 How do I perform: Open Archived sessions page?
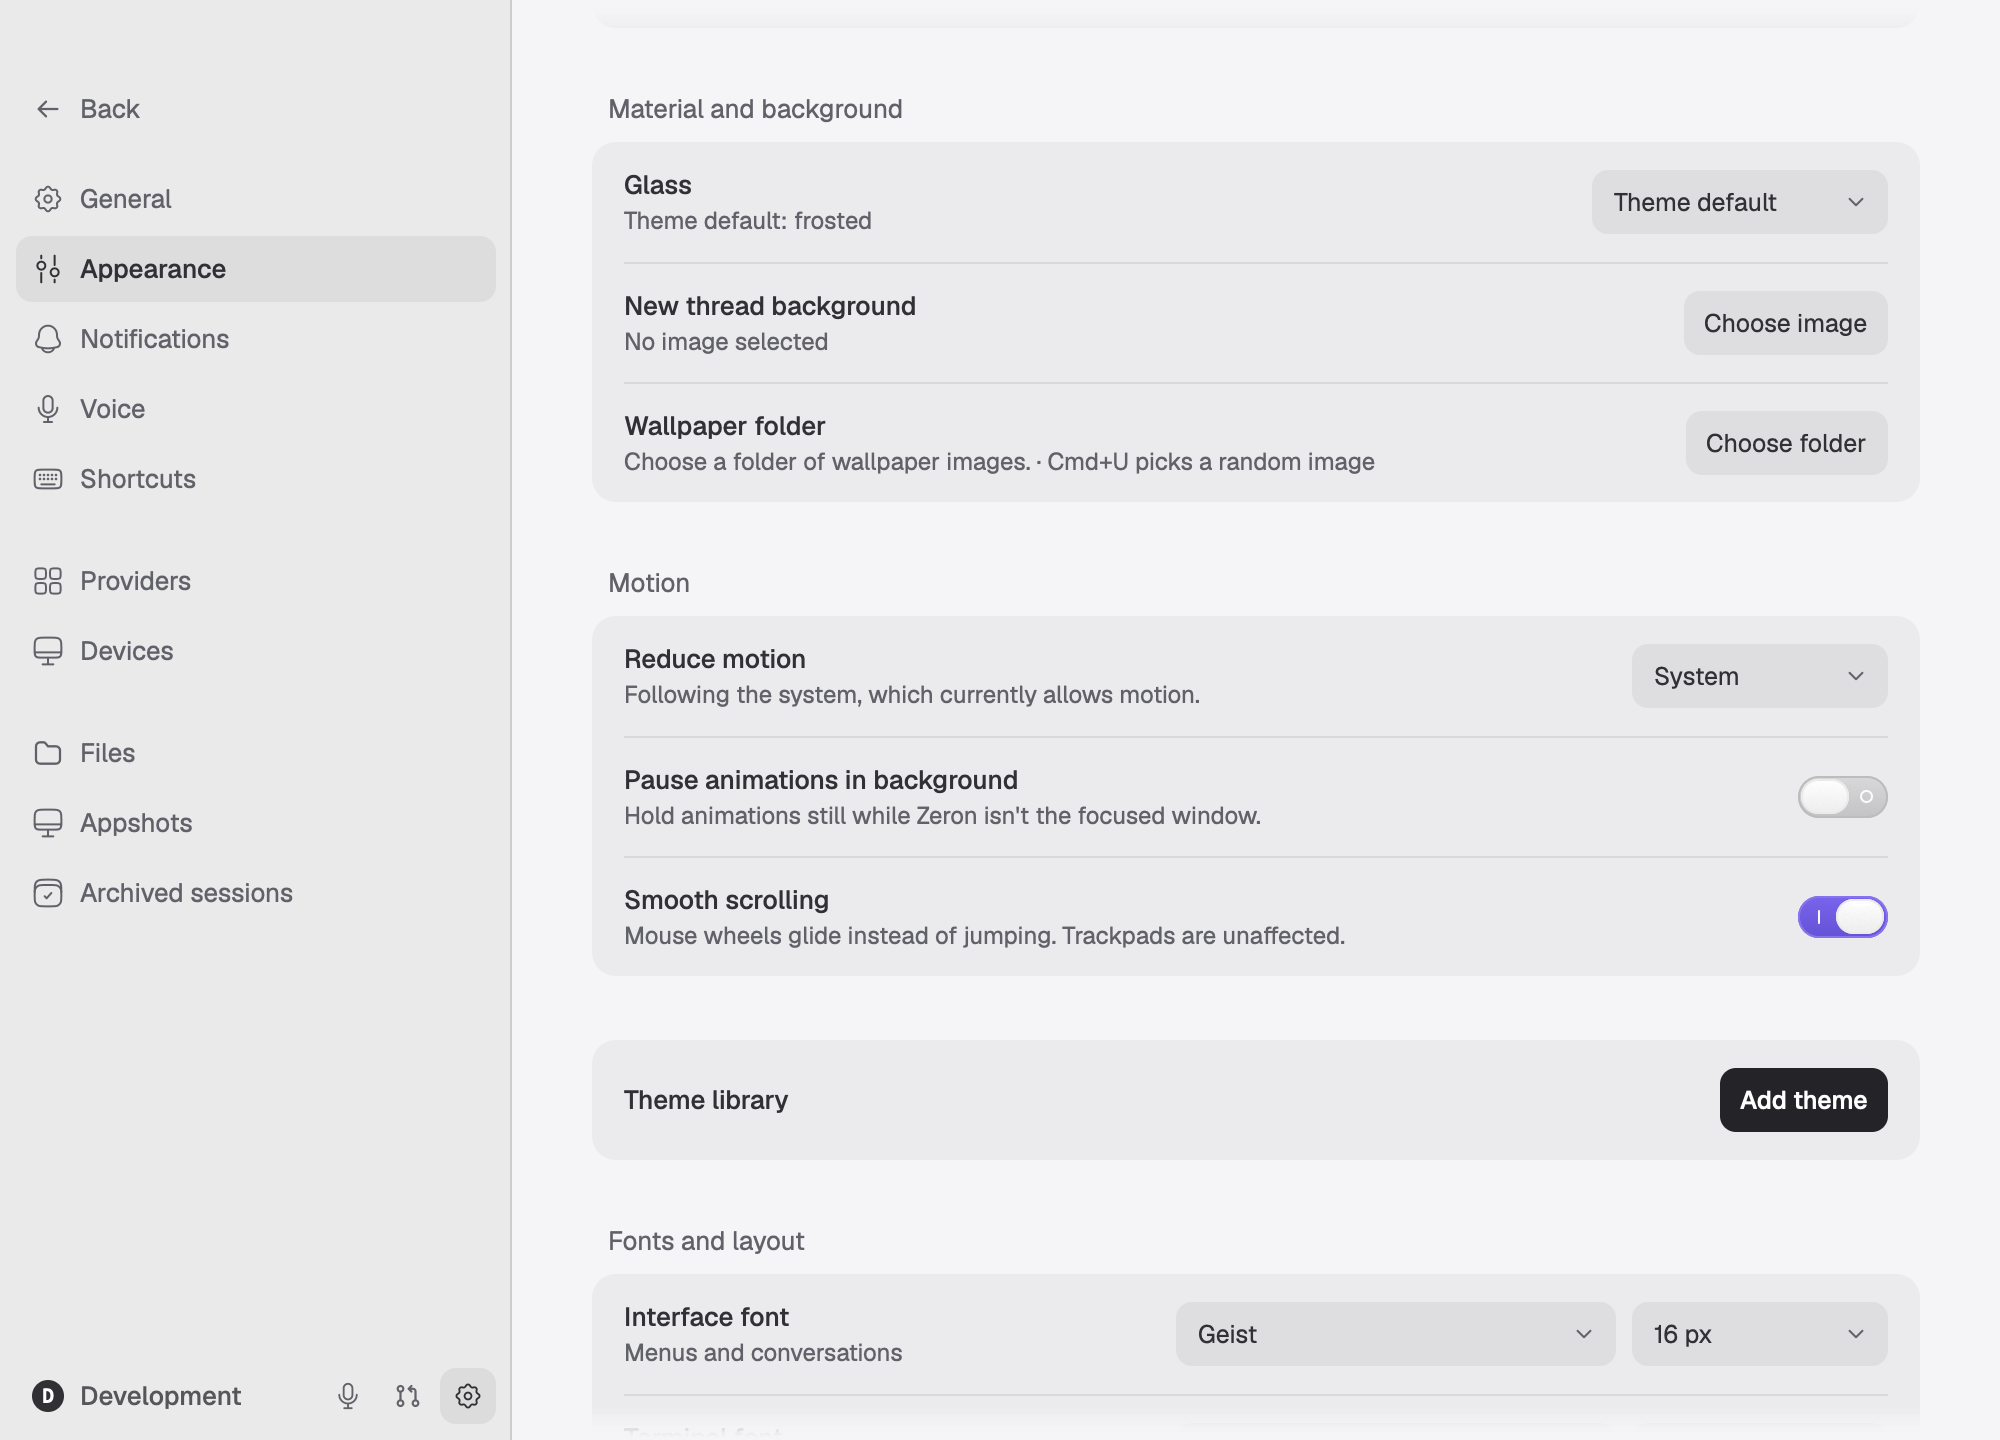coord(256,893)
